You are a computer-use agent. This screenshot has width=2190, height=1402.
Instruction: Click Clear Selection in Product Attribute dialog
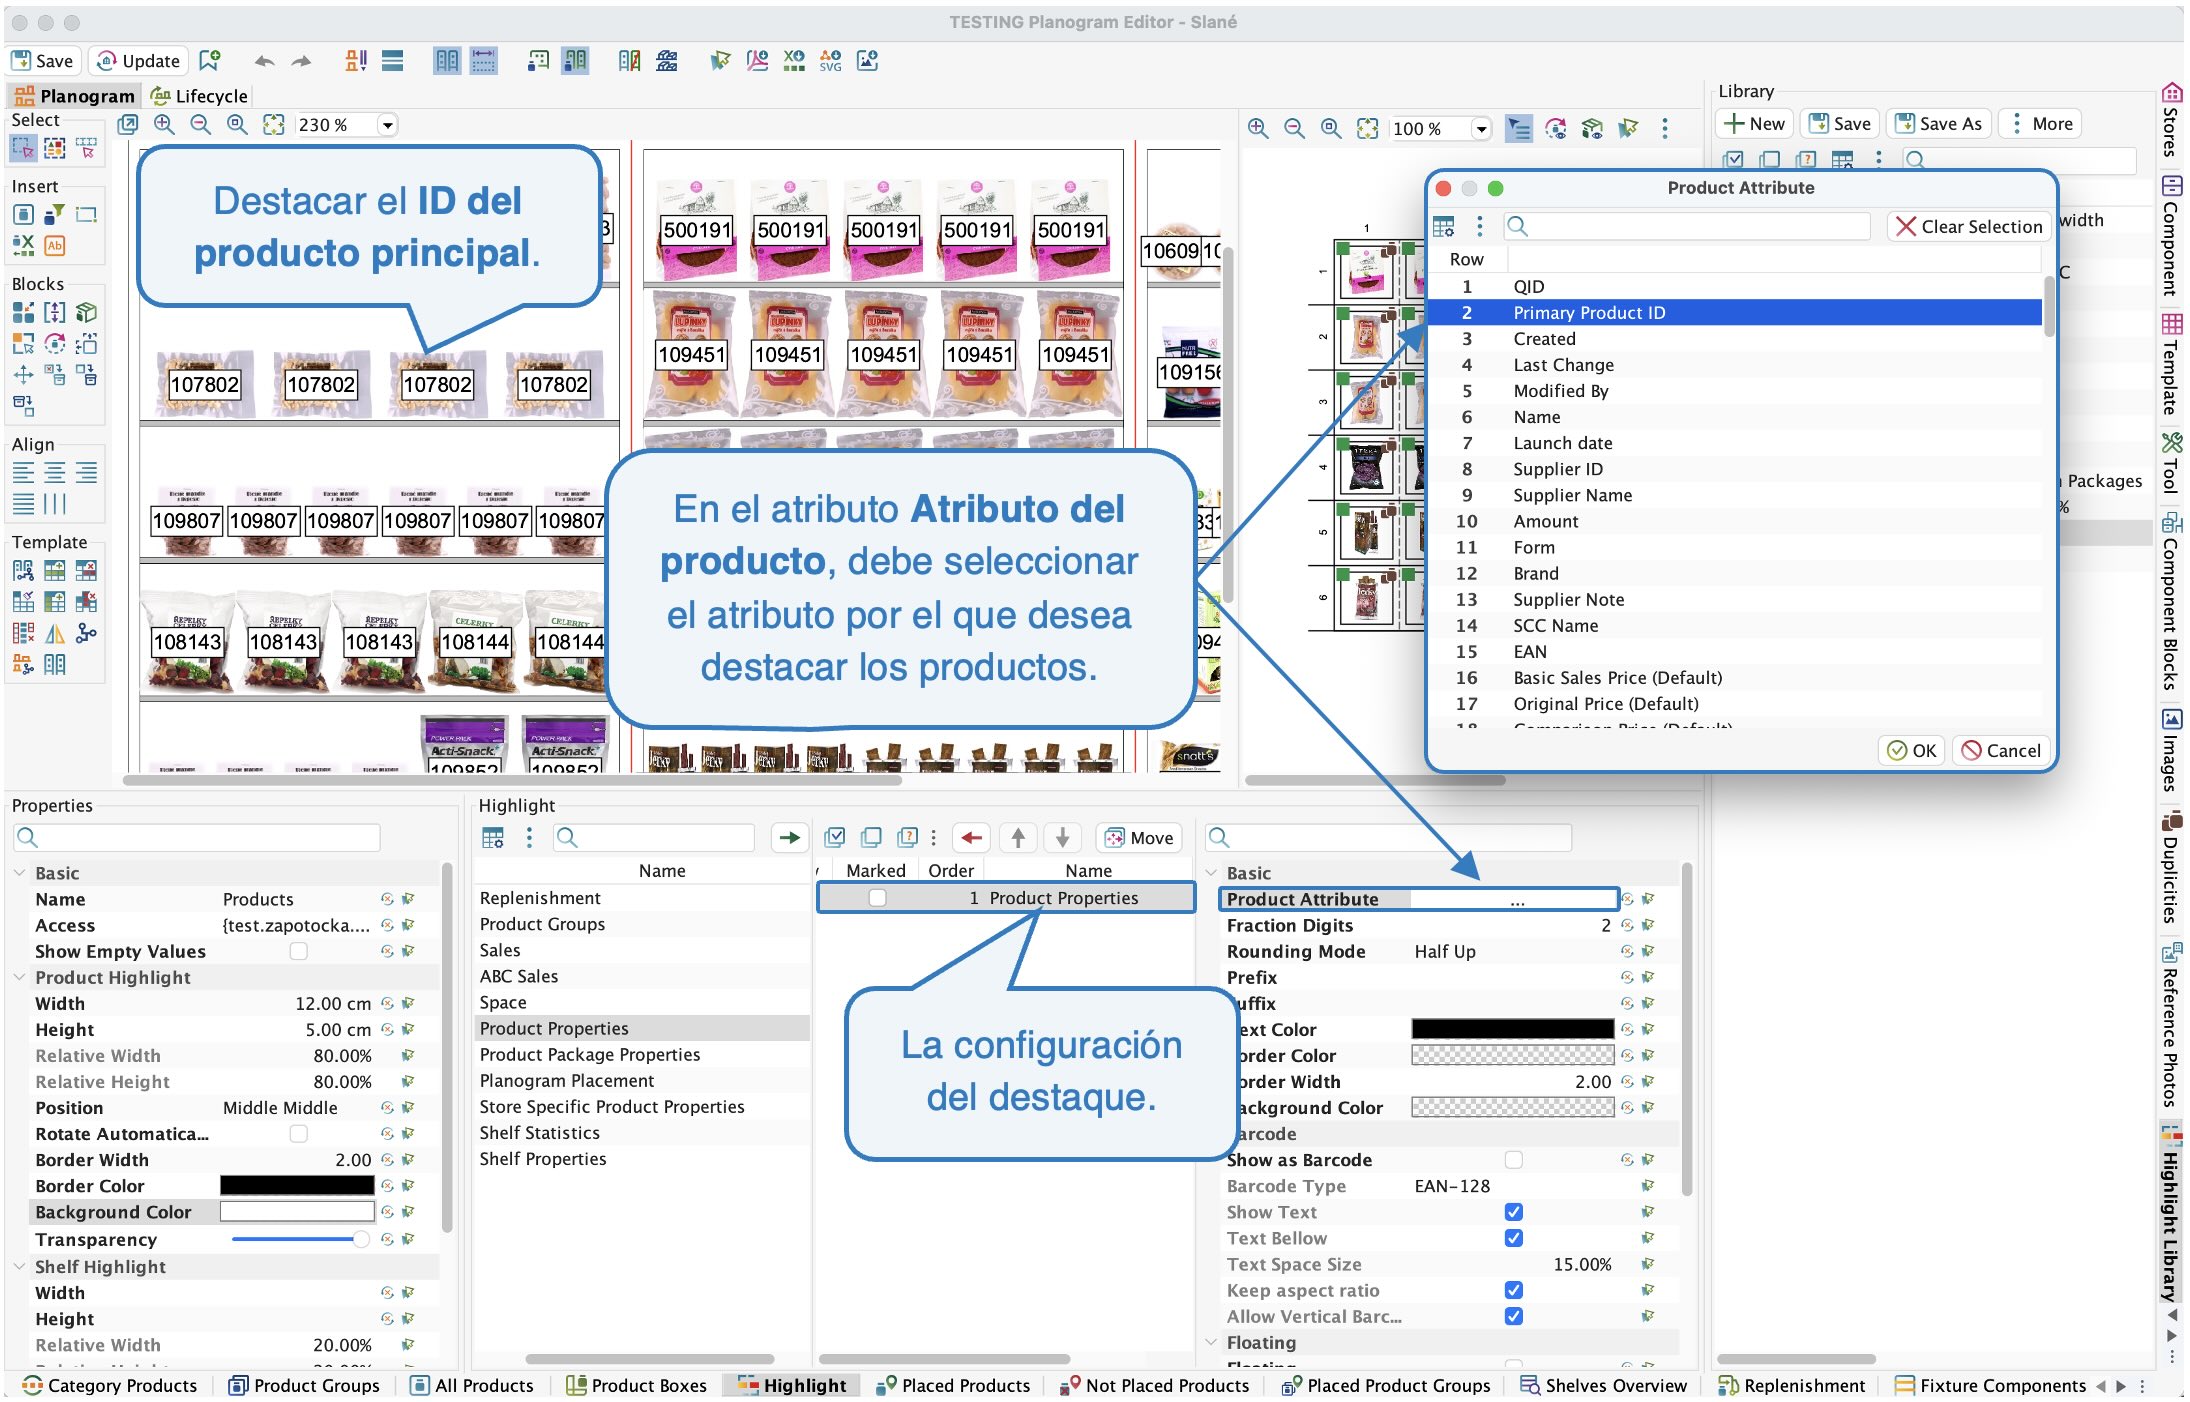pos(1969,226)
